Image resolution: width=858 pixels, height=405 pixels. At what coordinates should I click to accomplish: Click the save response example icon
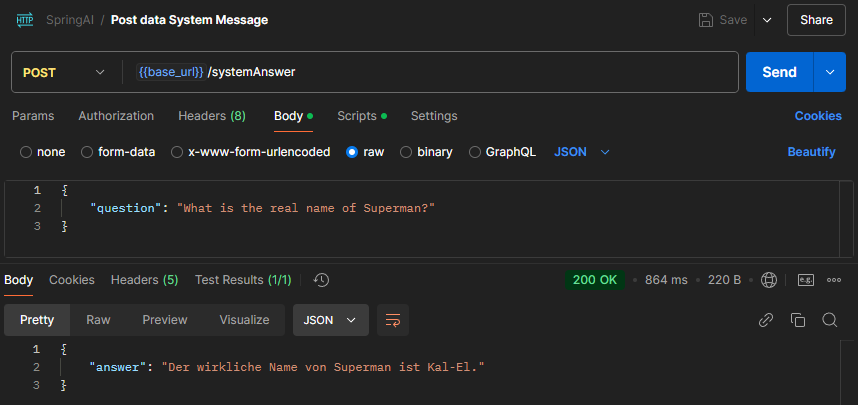tap(805, 280)
